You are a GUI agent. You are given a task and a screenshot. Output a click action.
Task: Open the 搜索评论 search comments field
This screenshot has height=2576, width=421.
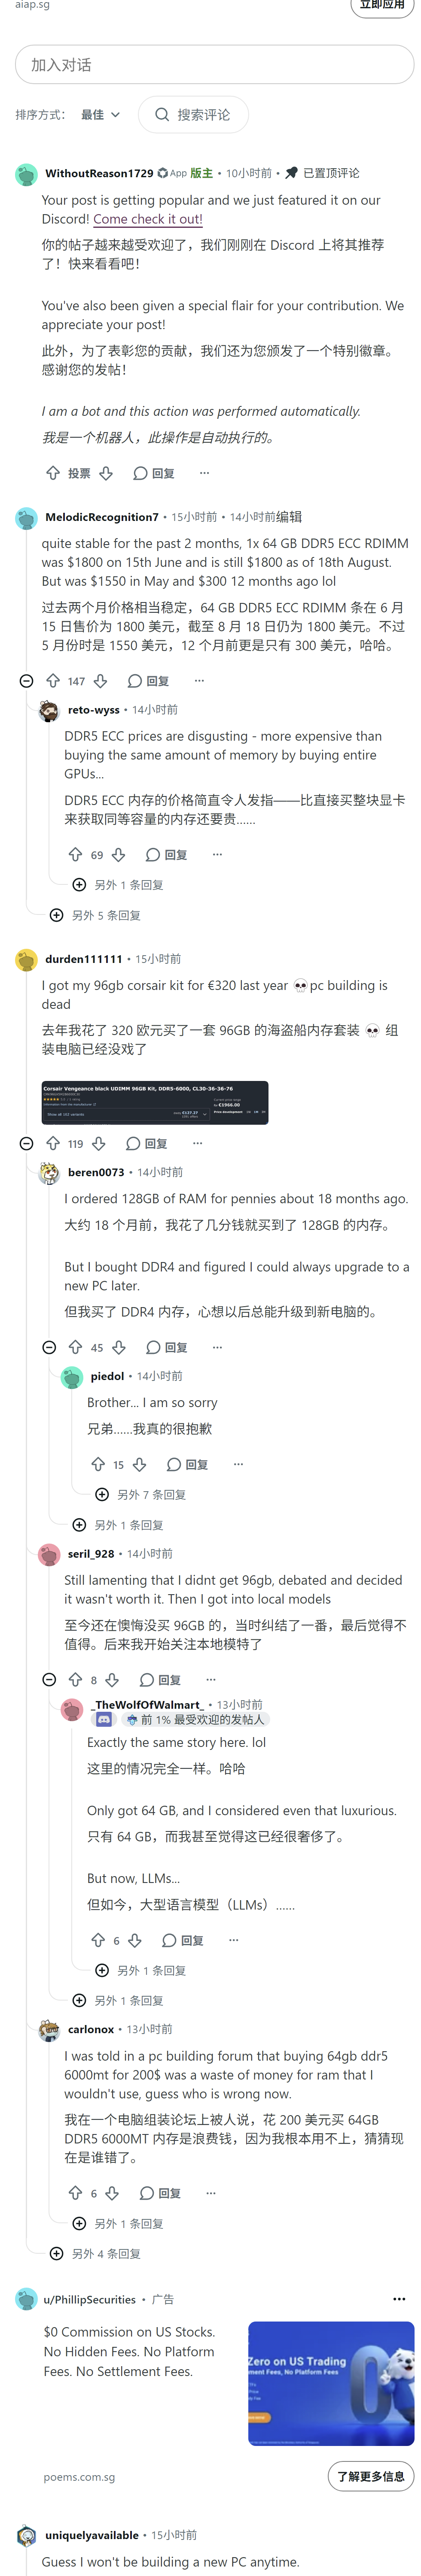[x=193, y=115]
